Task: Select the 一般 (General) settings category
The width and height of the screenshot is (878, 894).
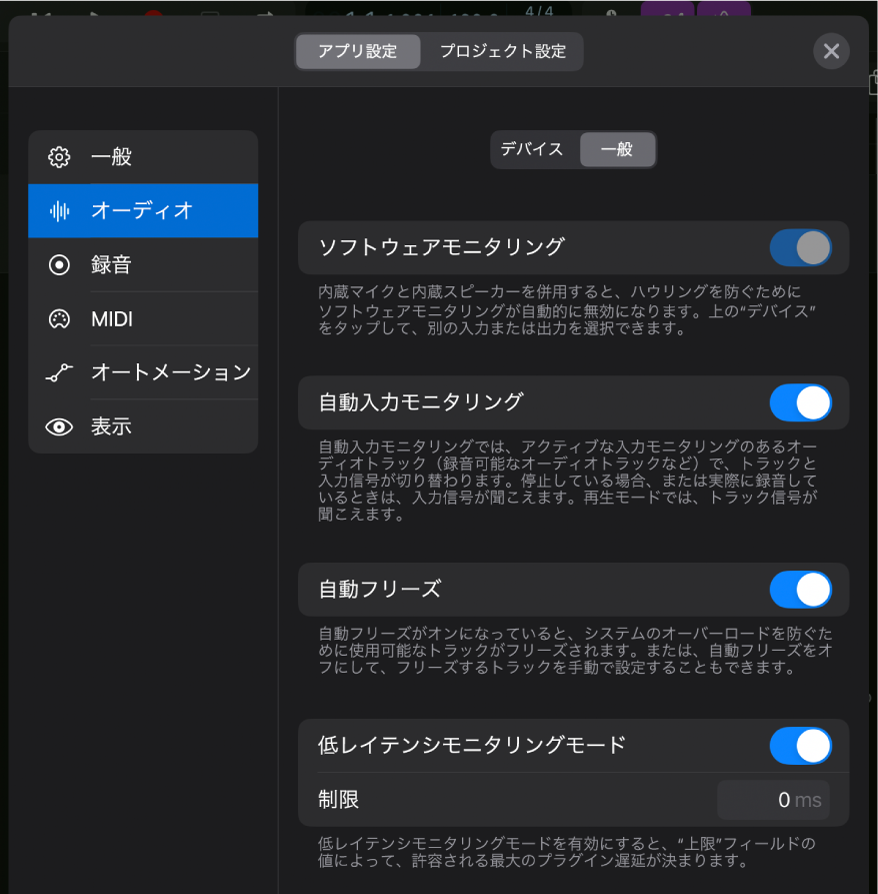Action: 110,157
